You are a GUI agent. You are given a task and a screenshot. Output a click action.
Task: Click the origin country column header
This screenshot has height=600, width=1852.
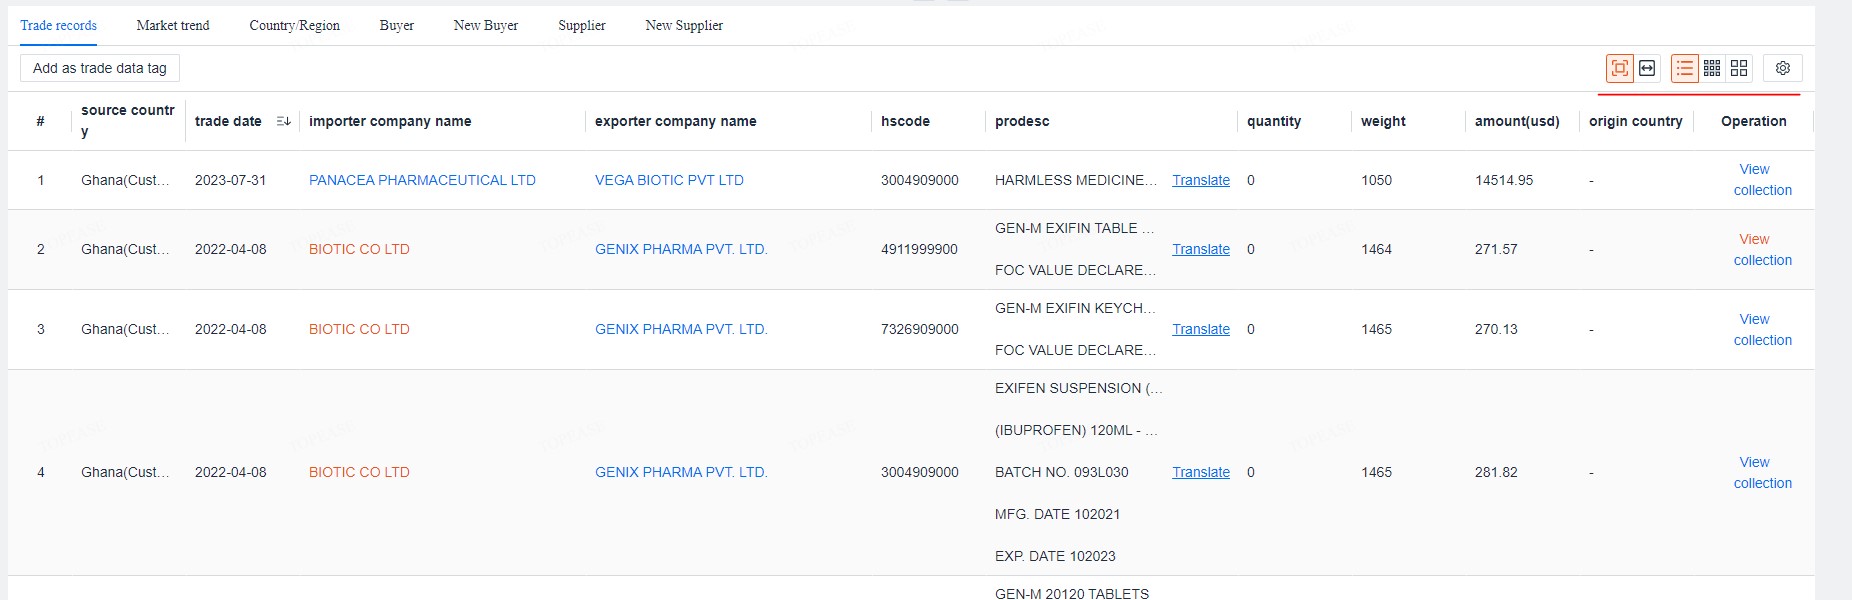coord(1636,121)
